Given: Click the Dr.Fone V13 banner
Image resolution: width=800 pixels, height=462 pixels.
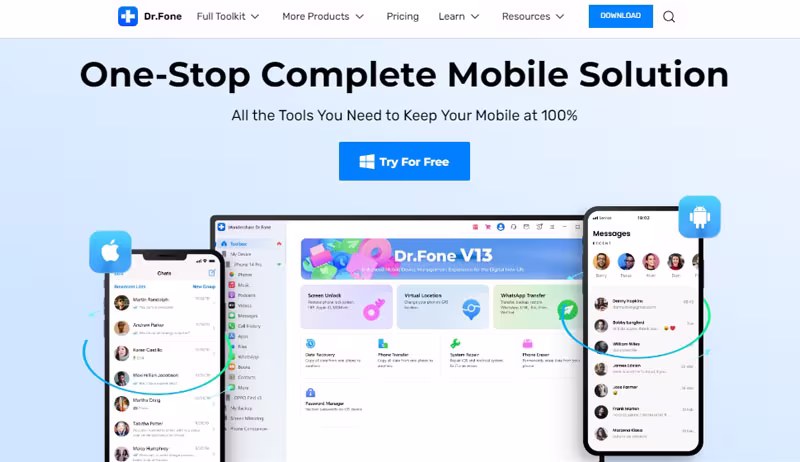Looking at the screenshot, I should tap(442, 259).
